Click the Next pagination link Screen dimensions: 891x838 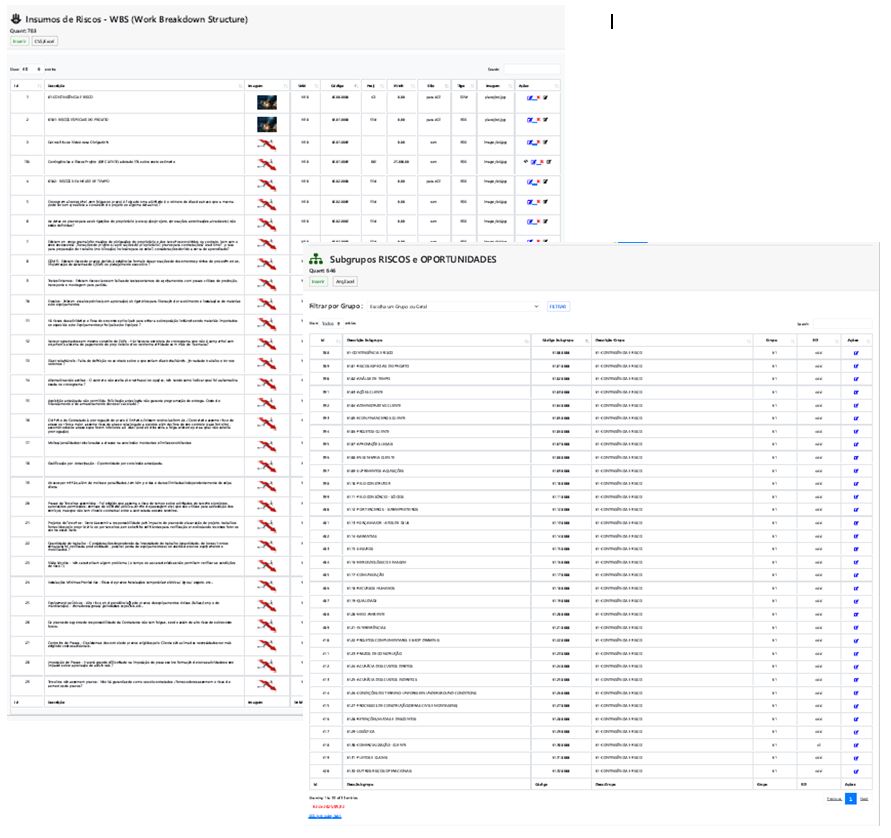(x=864, y=799)
